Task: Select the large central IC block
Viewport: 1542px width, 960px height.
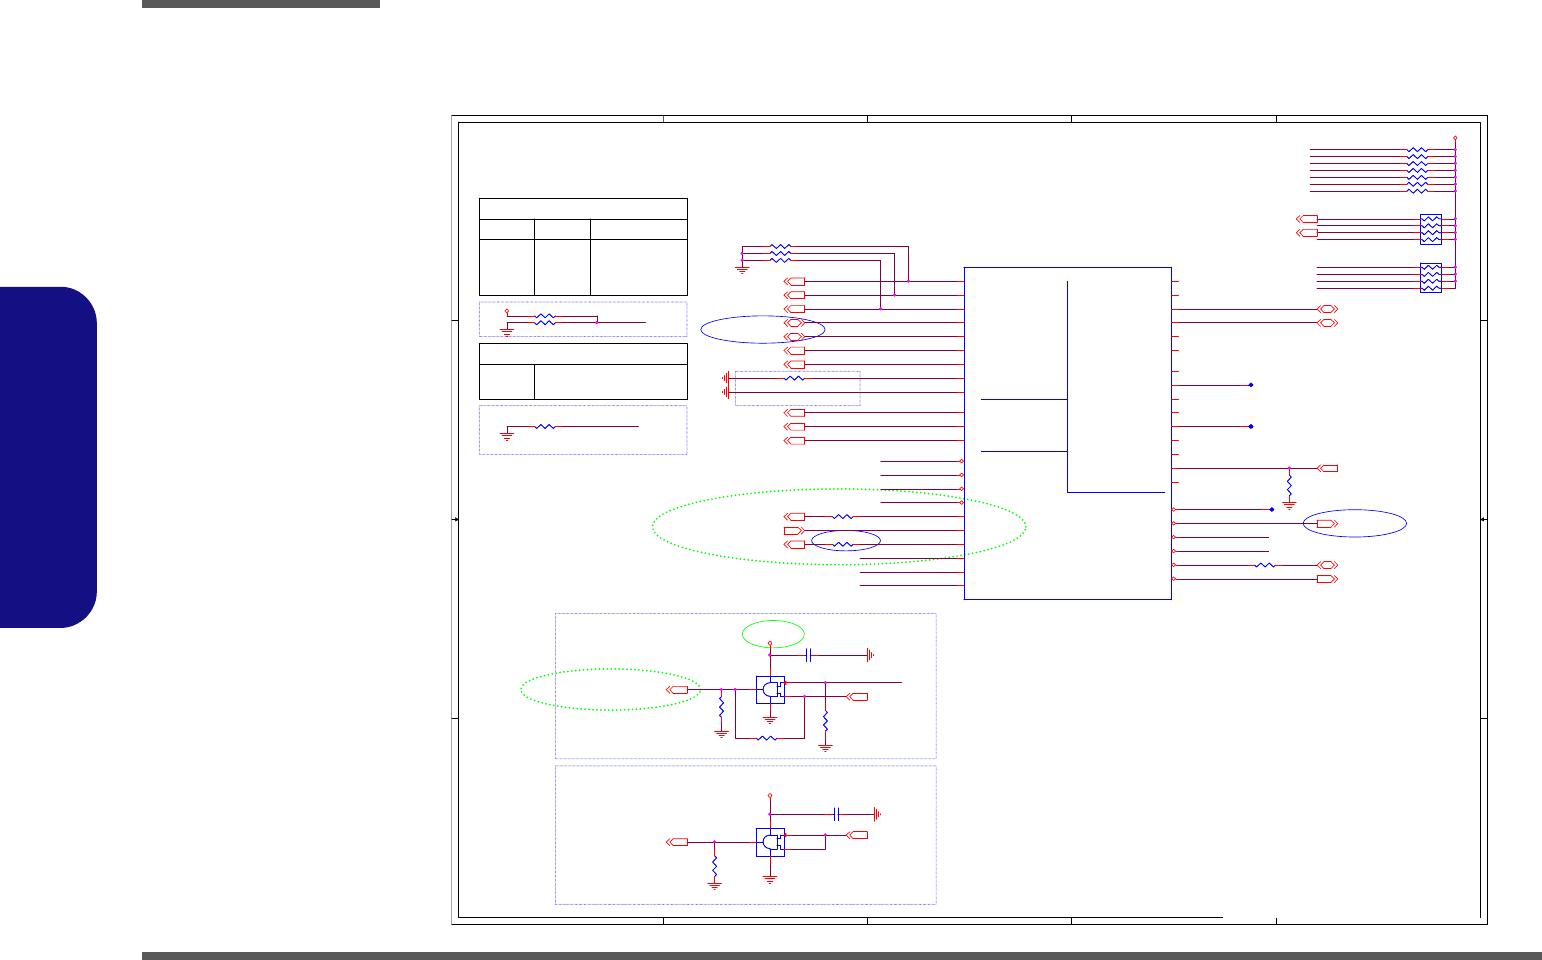Action: (x=1067, y=433)
